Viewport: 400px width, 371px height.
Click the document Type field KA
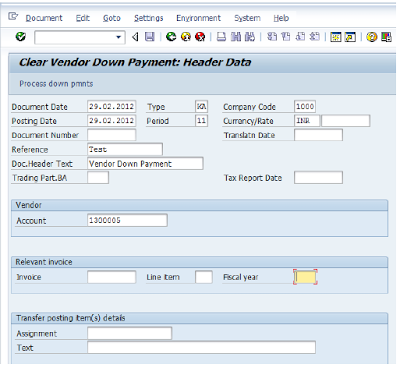201,107
